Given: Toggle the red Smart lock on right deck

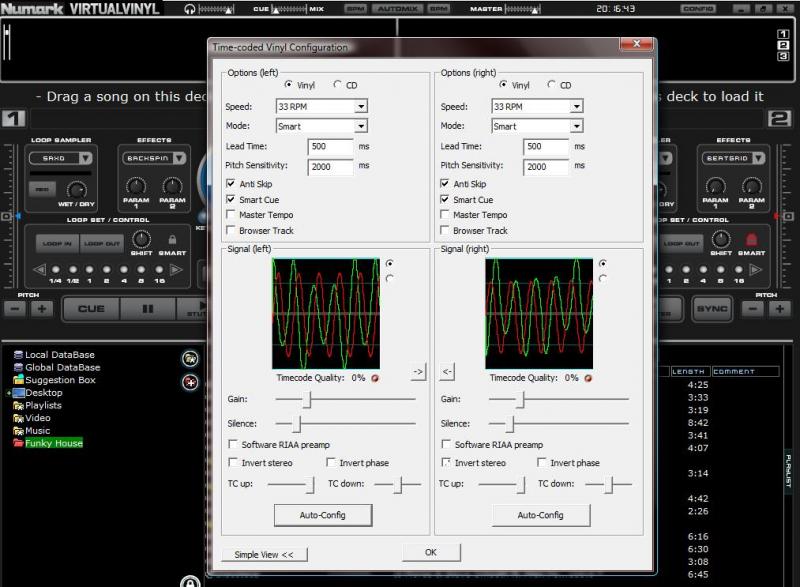Looking at the screenshot, I should pos(750,240).
